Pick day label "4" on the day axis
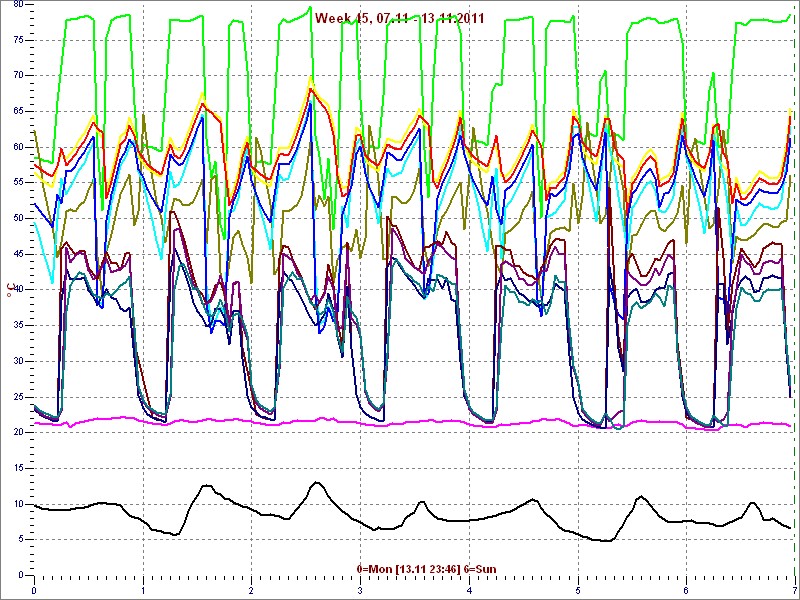 [x=469, y=591]
